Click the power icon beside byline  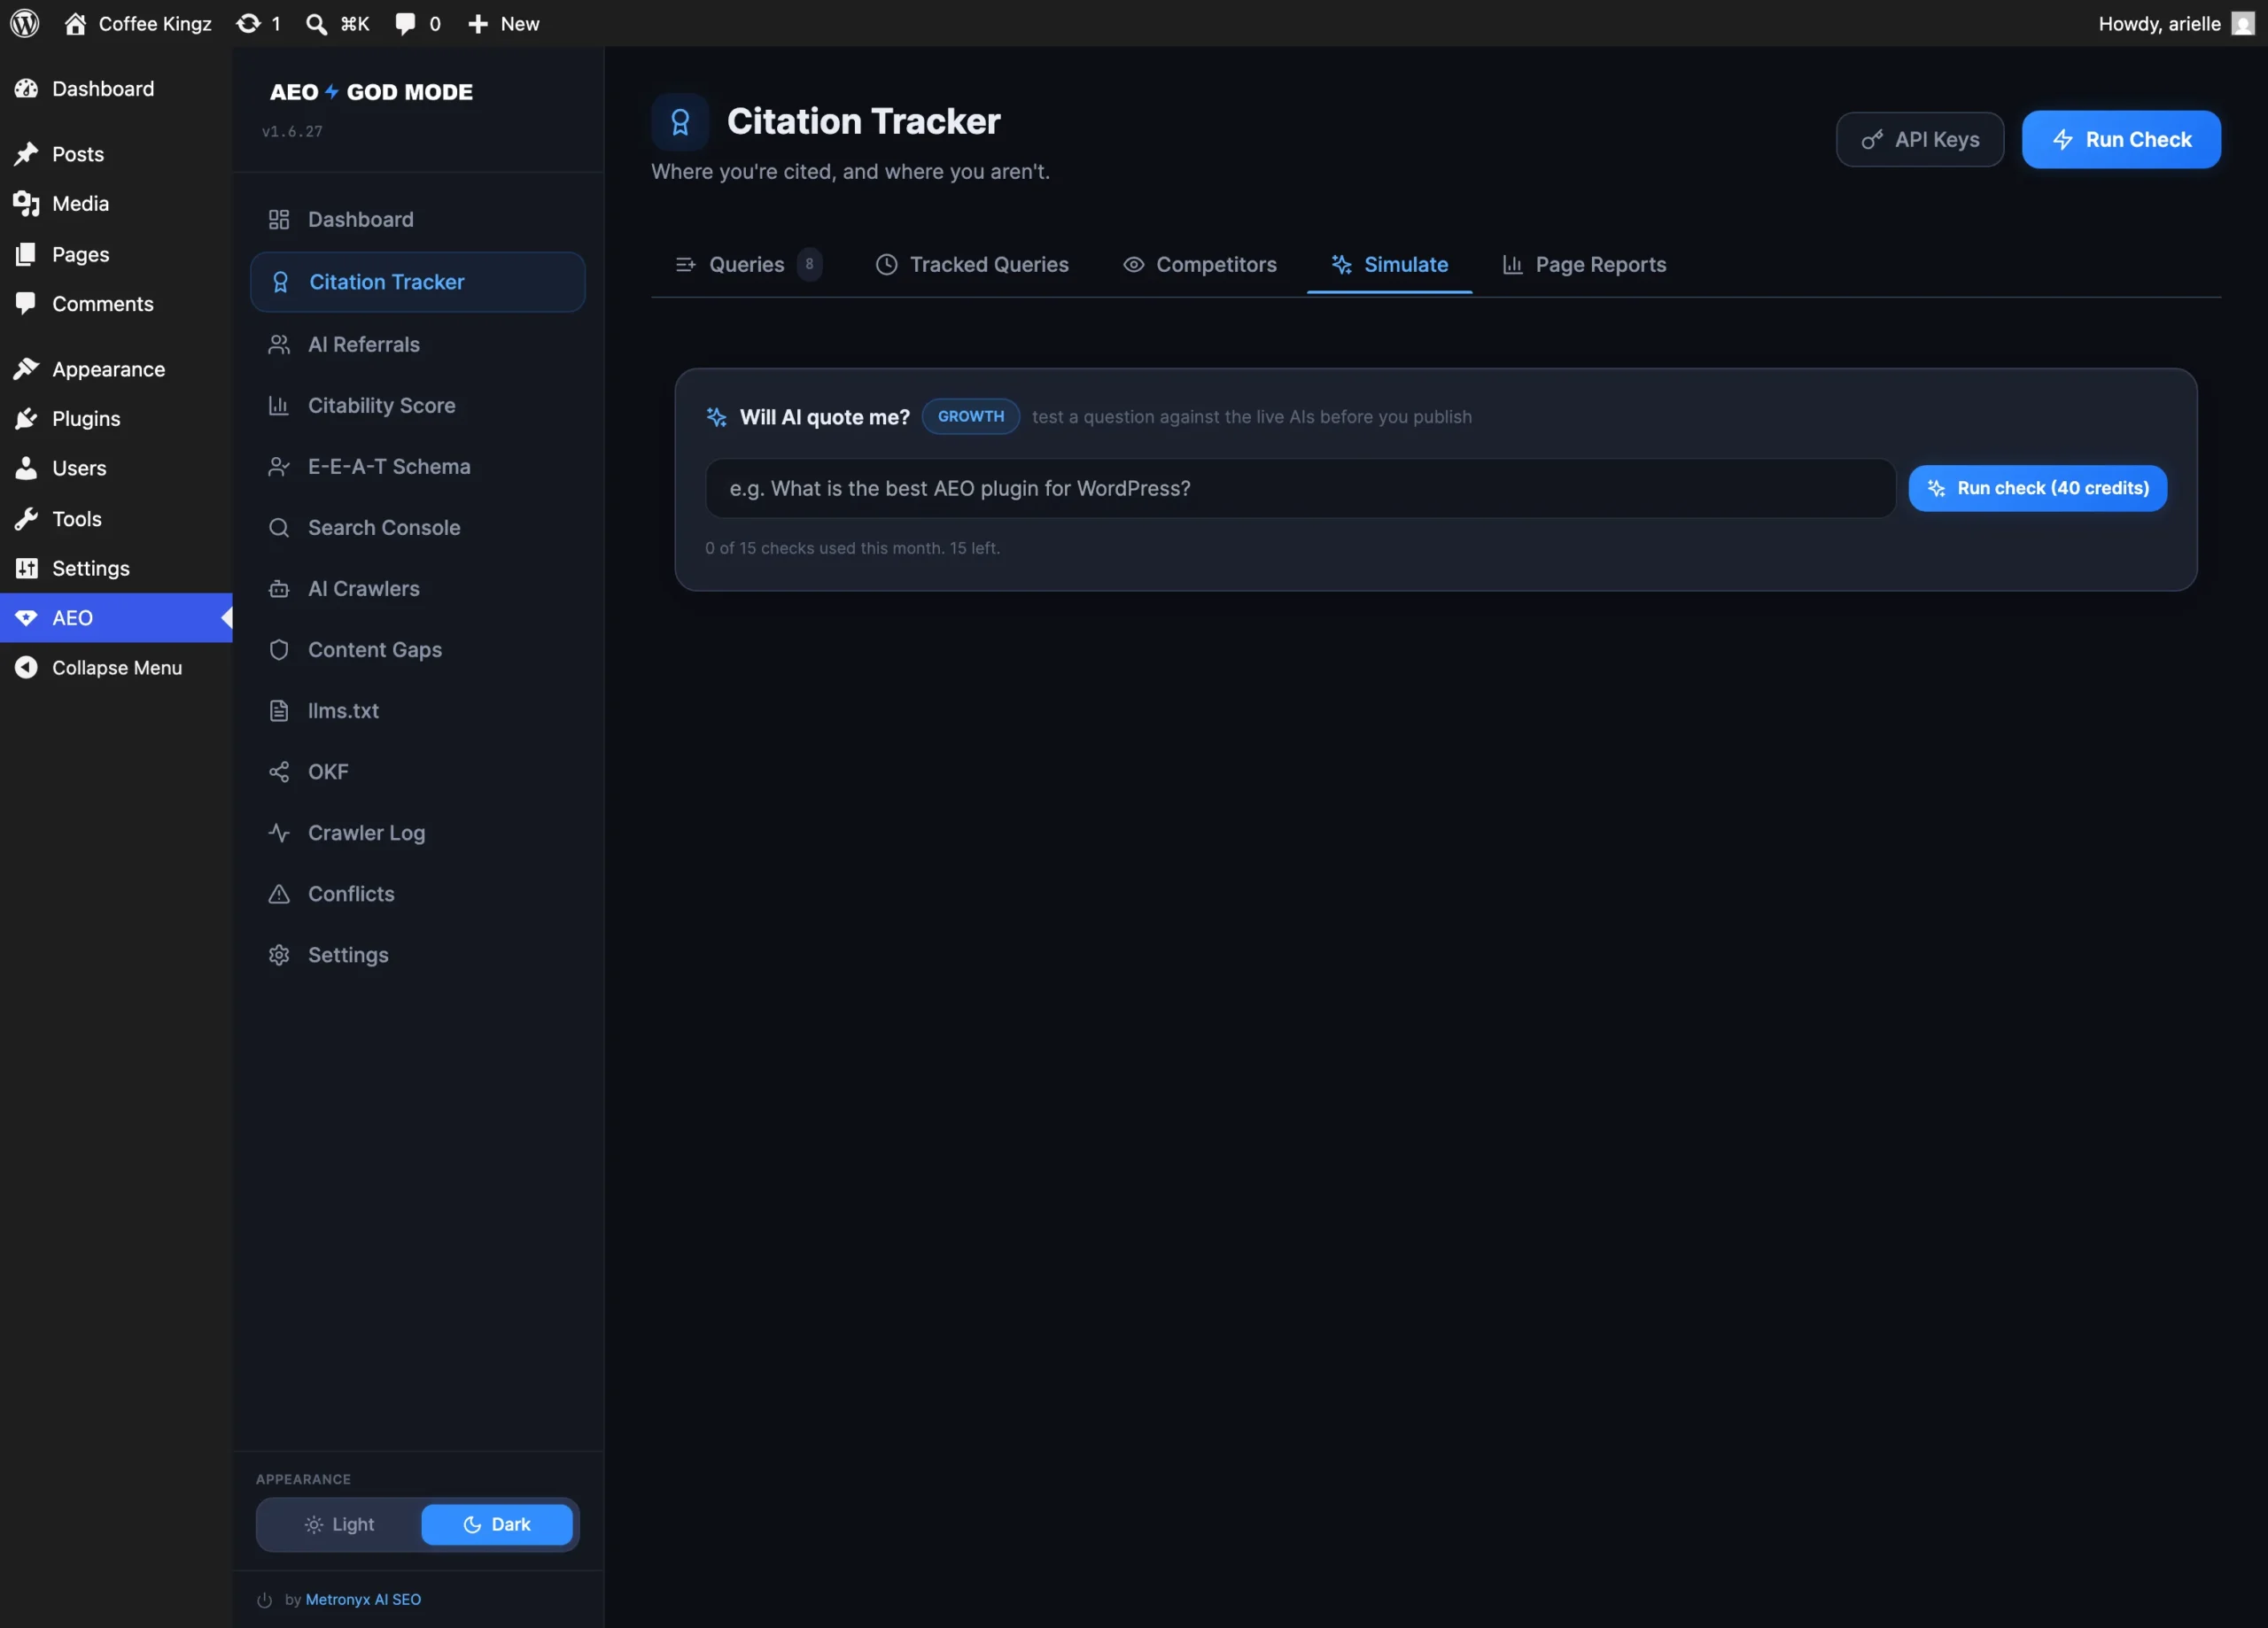pyautogui.click(x=264, y=1600)
